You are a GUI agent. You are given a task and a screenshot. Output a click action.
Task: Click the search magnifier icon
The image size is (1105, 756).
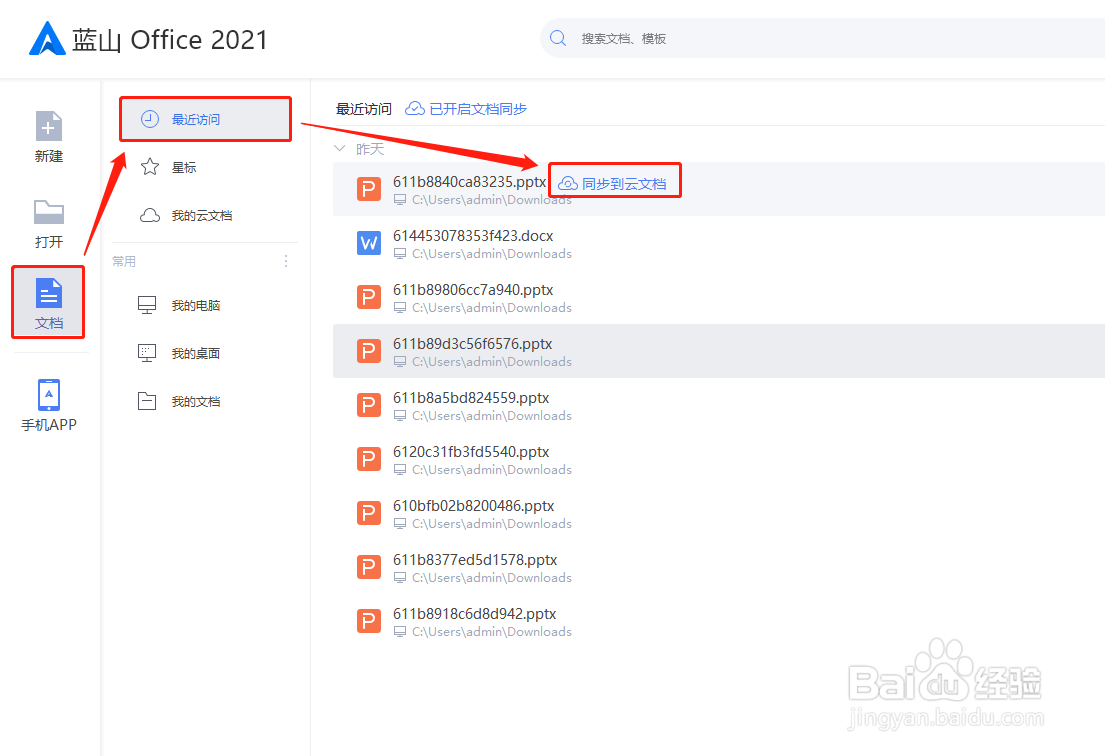557,38
